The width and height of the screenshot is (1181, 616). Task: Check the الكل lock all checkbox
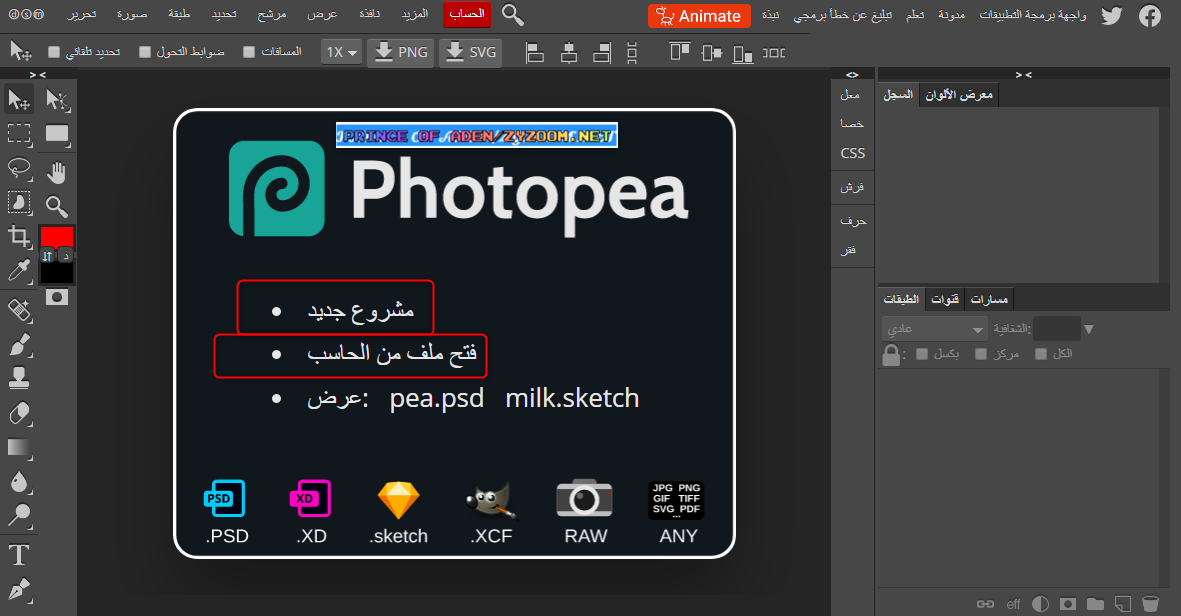(x=1041, y=354)
